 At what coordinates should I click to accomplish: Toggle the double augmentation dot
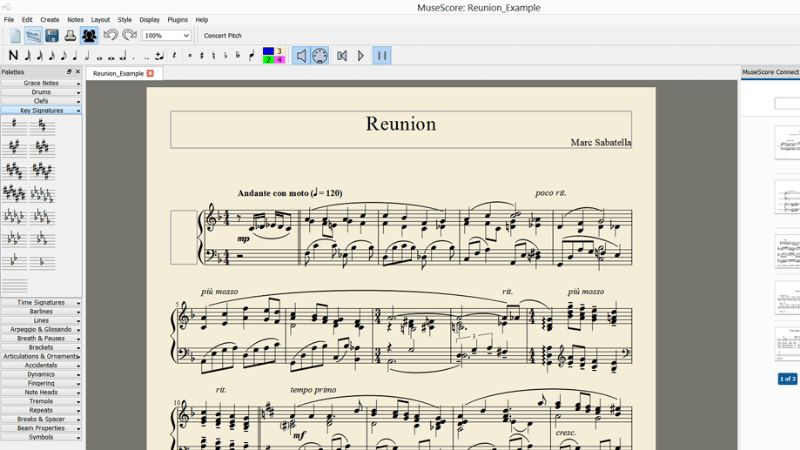click(x=146, y=58)
